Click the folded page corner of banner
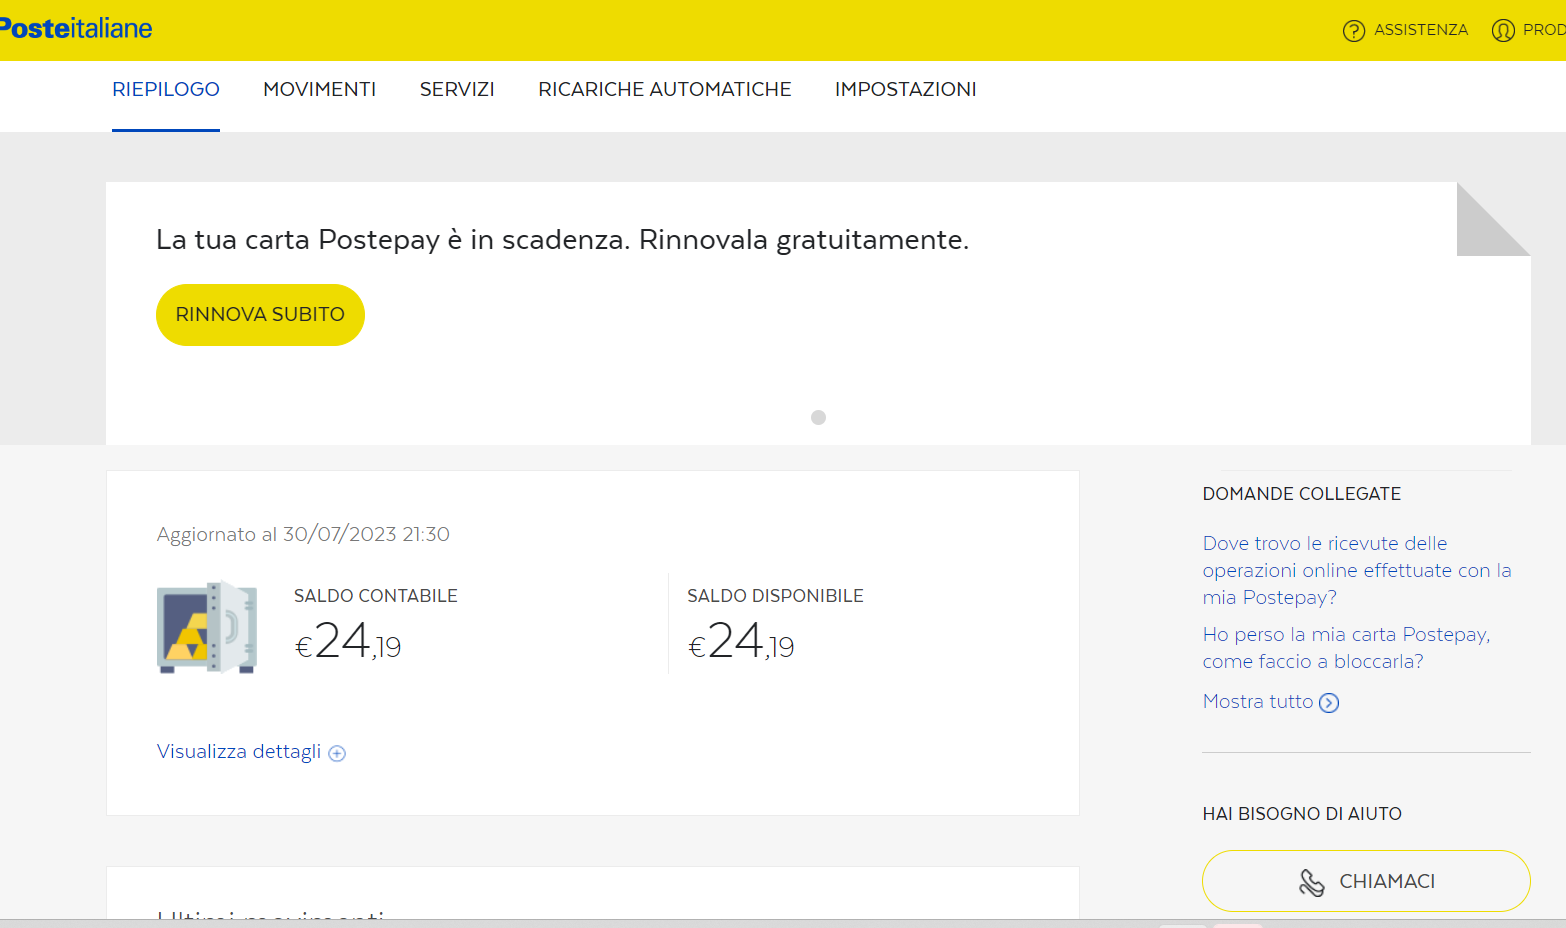 tap(1493, 220)
